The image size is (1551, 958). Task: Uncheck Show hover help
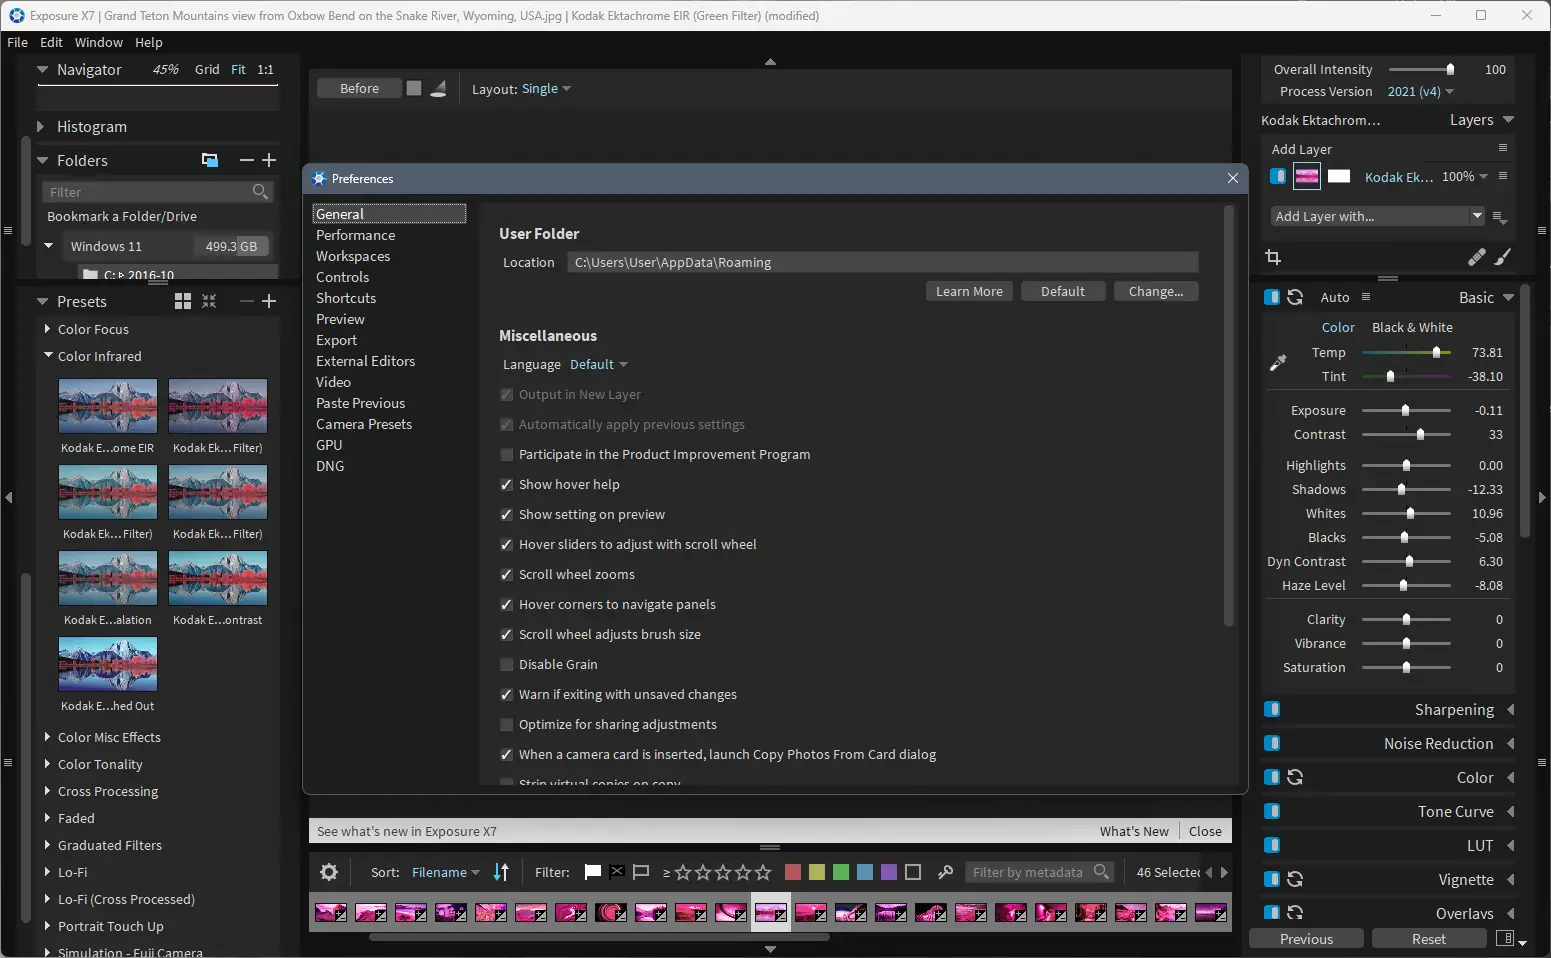click(506, 484)
